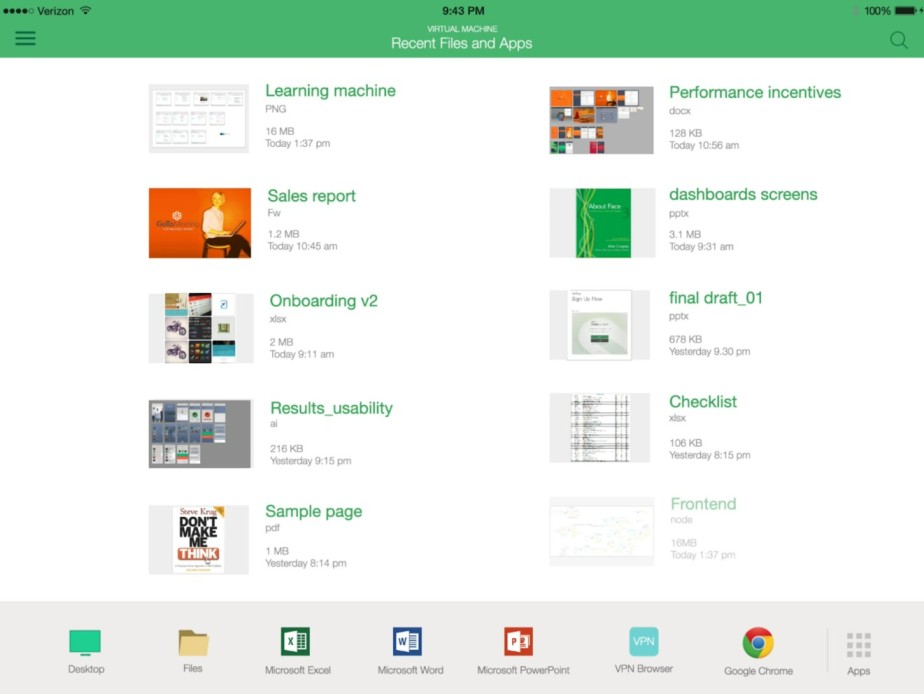Tap the Onboarding v2 thumbnail

200,328
